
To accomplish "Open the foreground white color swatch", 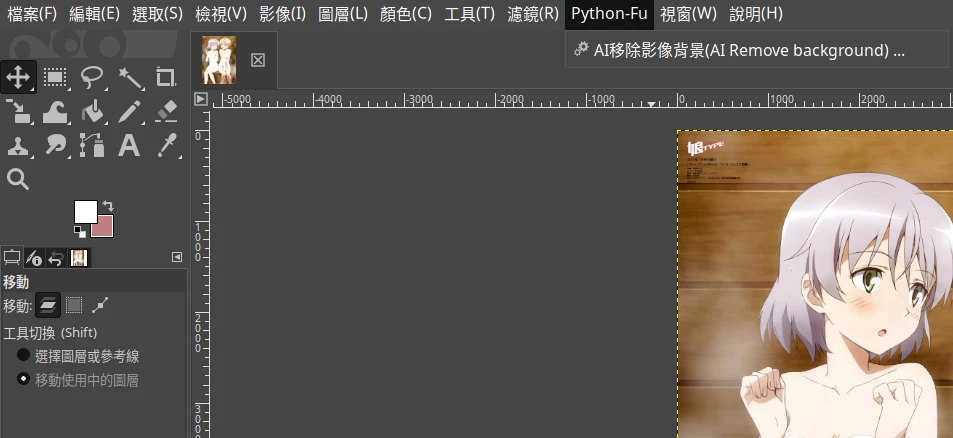I will [85, 211].
